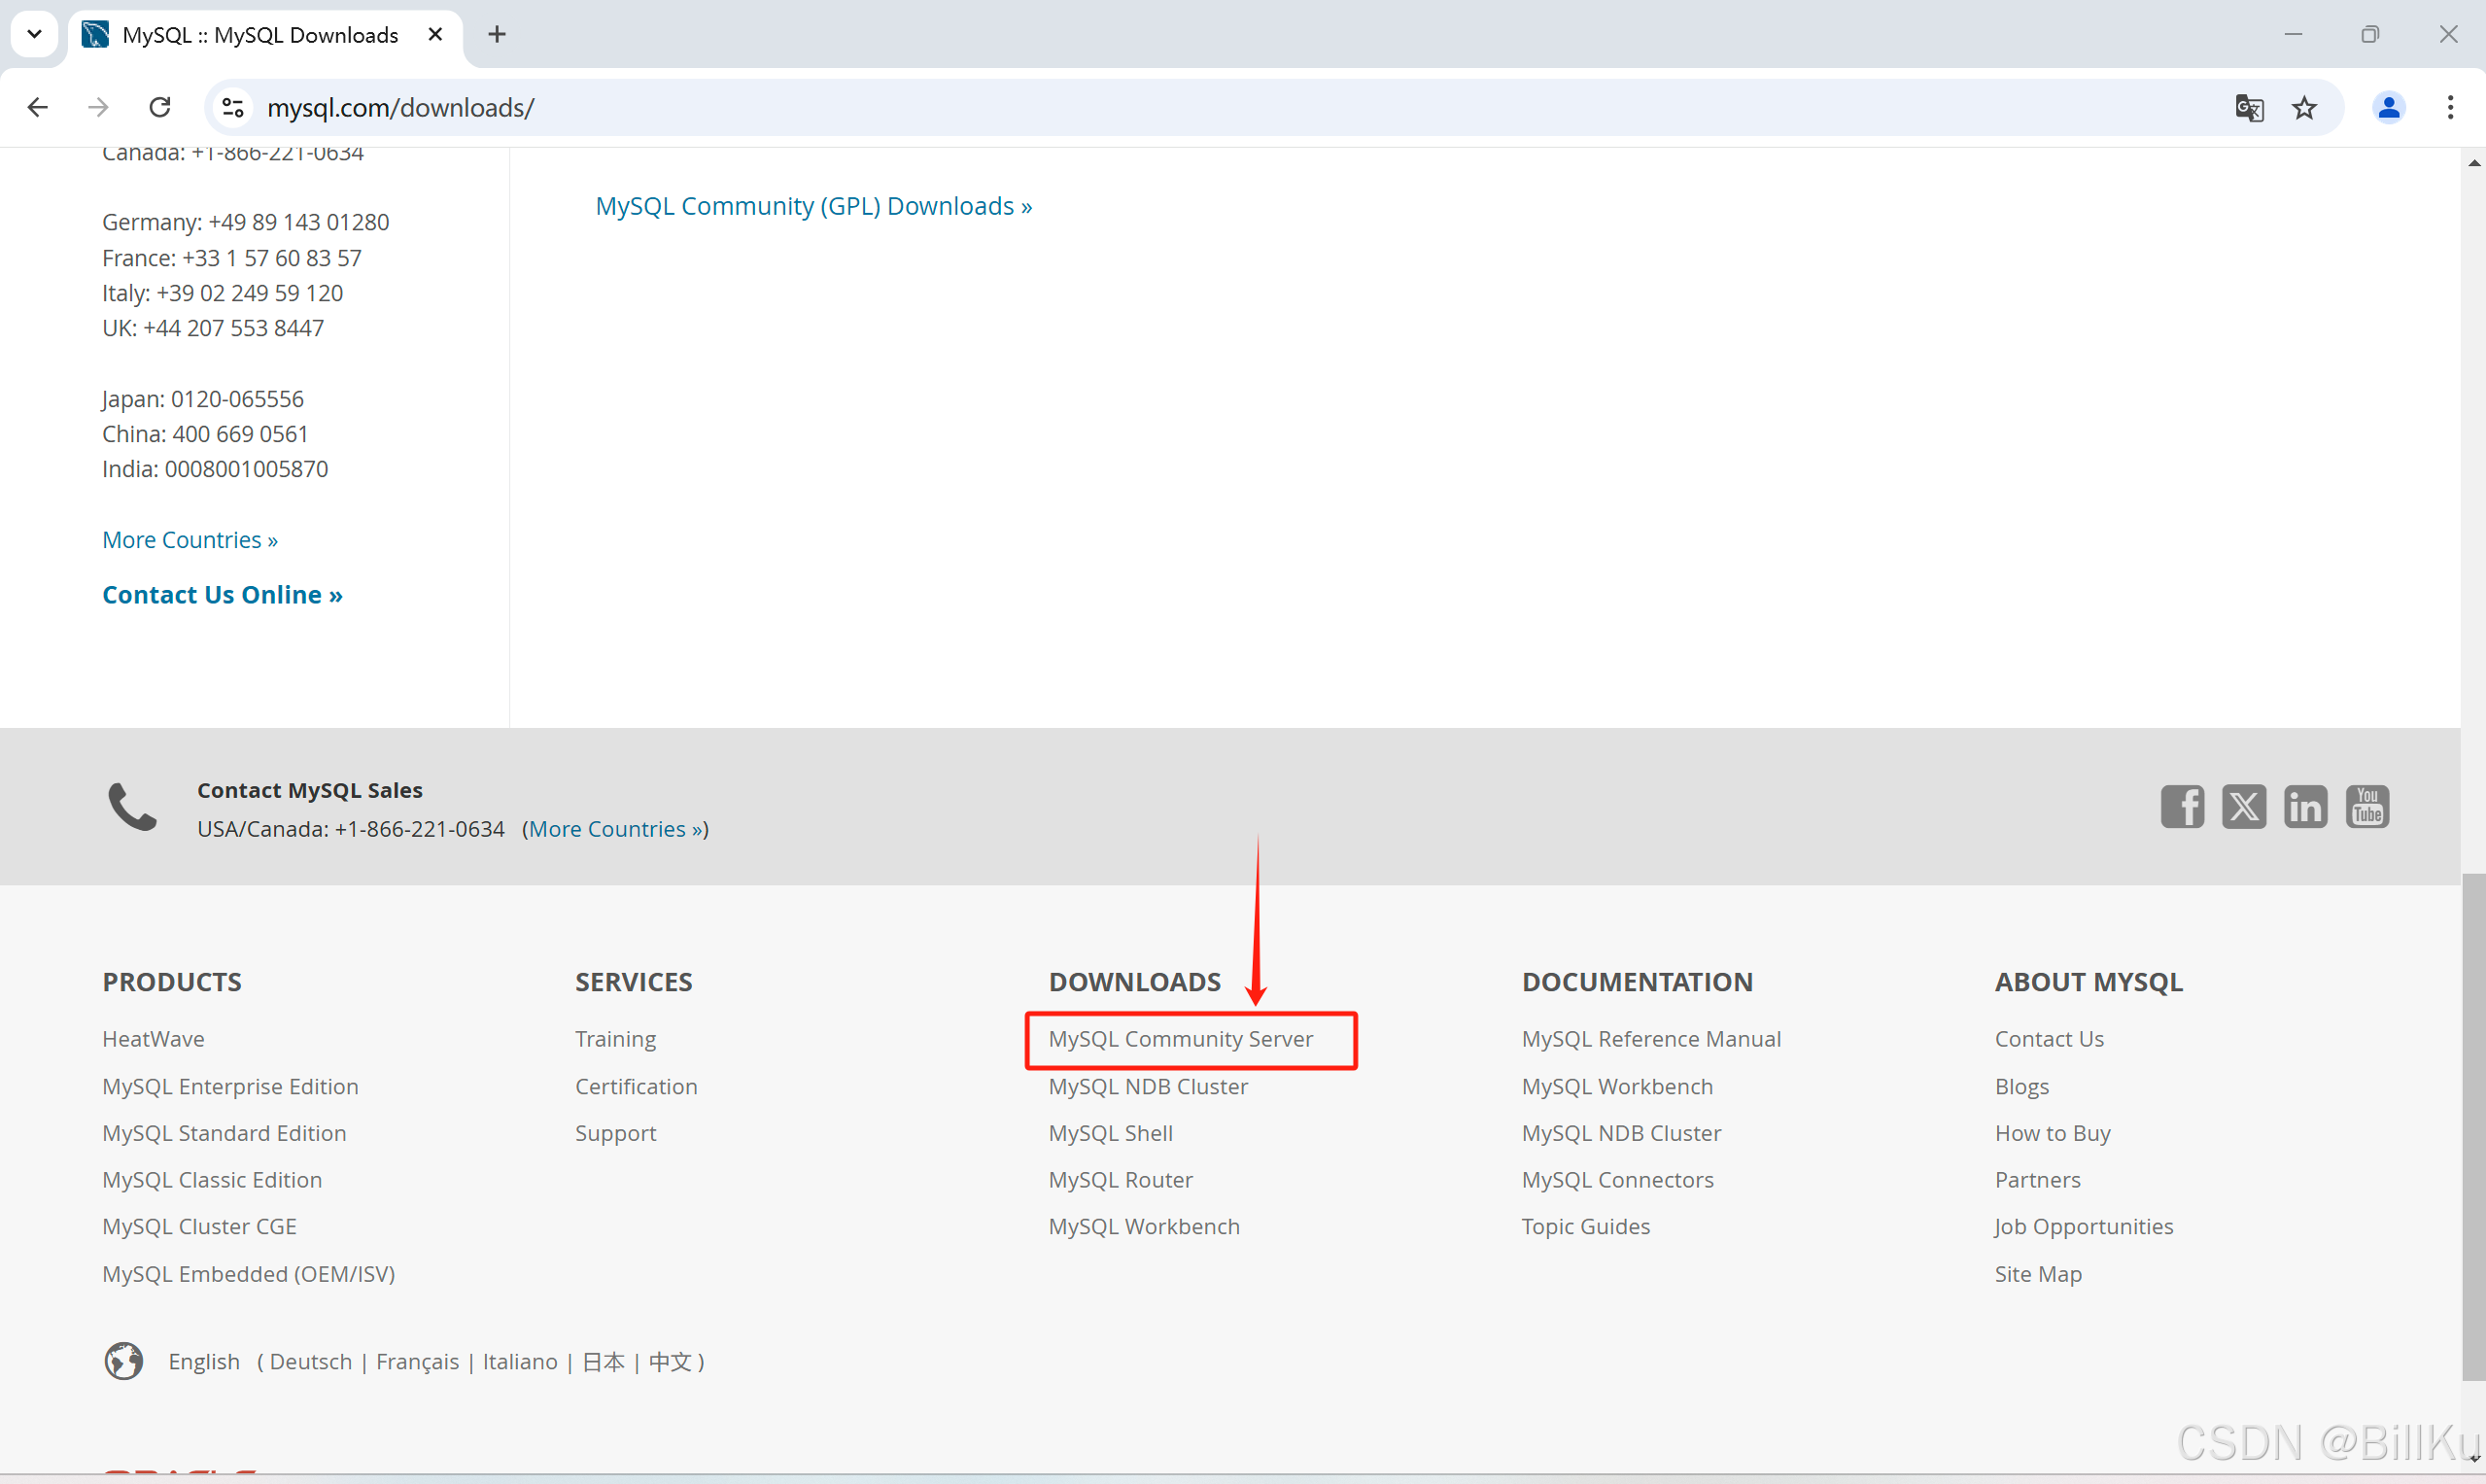The height and width of the screenshot is (1484, 2486).
Task: Open HeatWave product link
Action: [x=153, y=1039]
